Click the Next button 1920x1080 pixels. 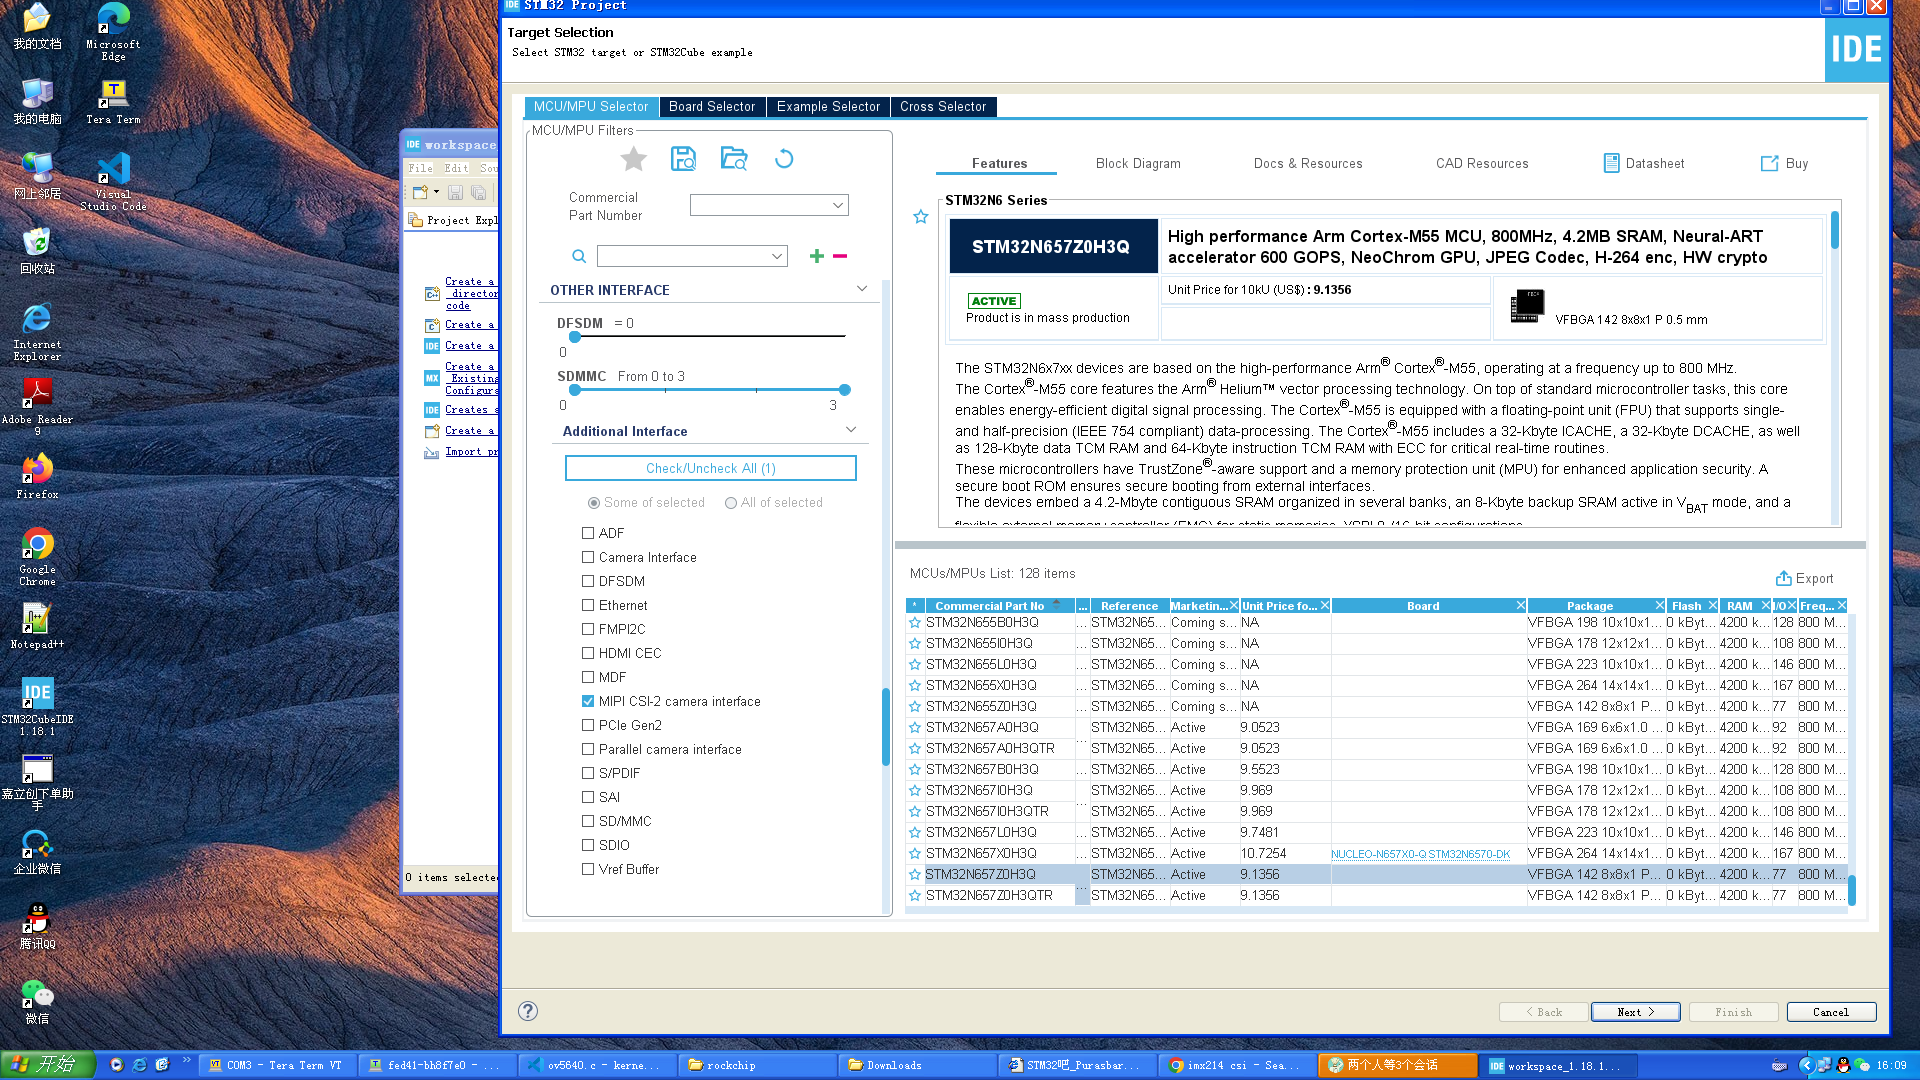pos(1636,1012)
